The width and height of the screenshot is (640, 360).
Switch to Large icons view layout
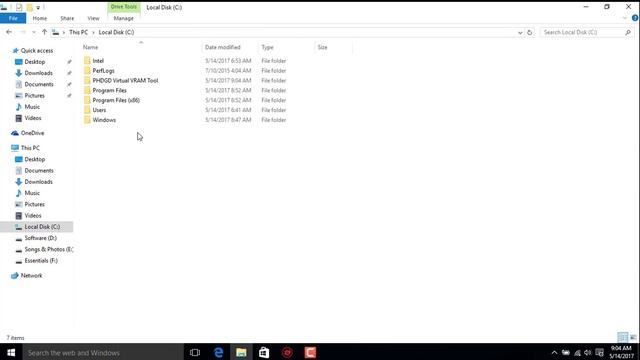coord(633,337)
